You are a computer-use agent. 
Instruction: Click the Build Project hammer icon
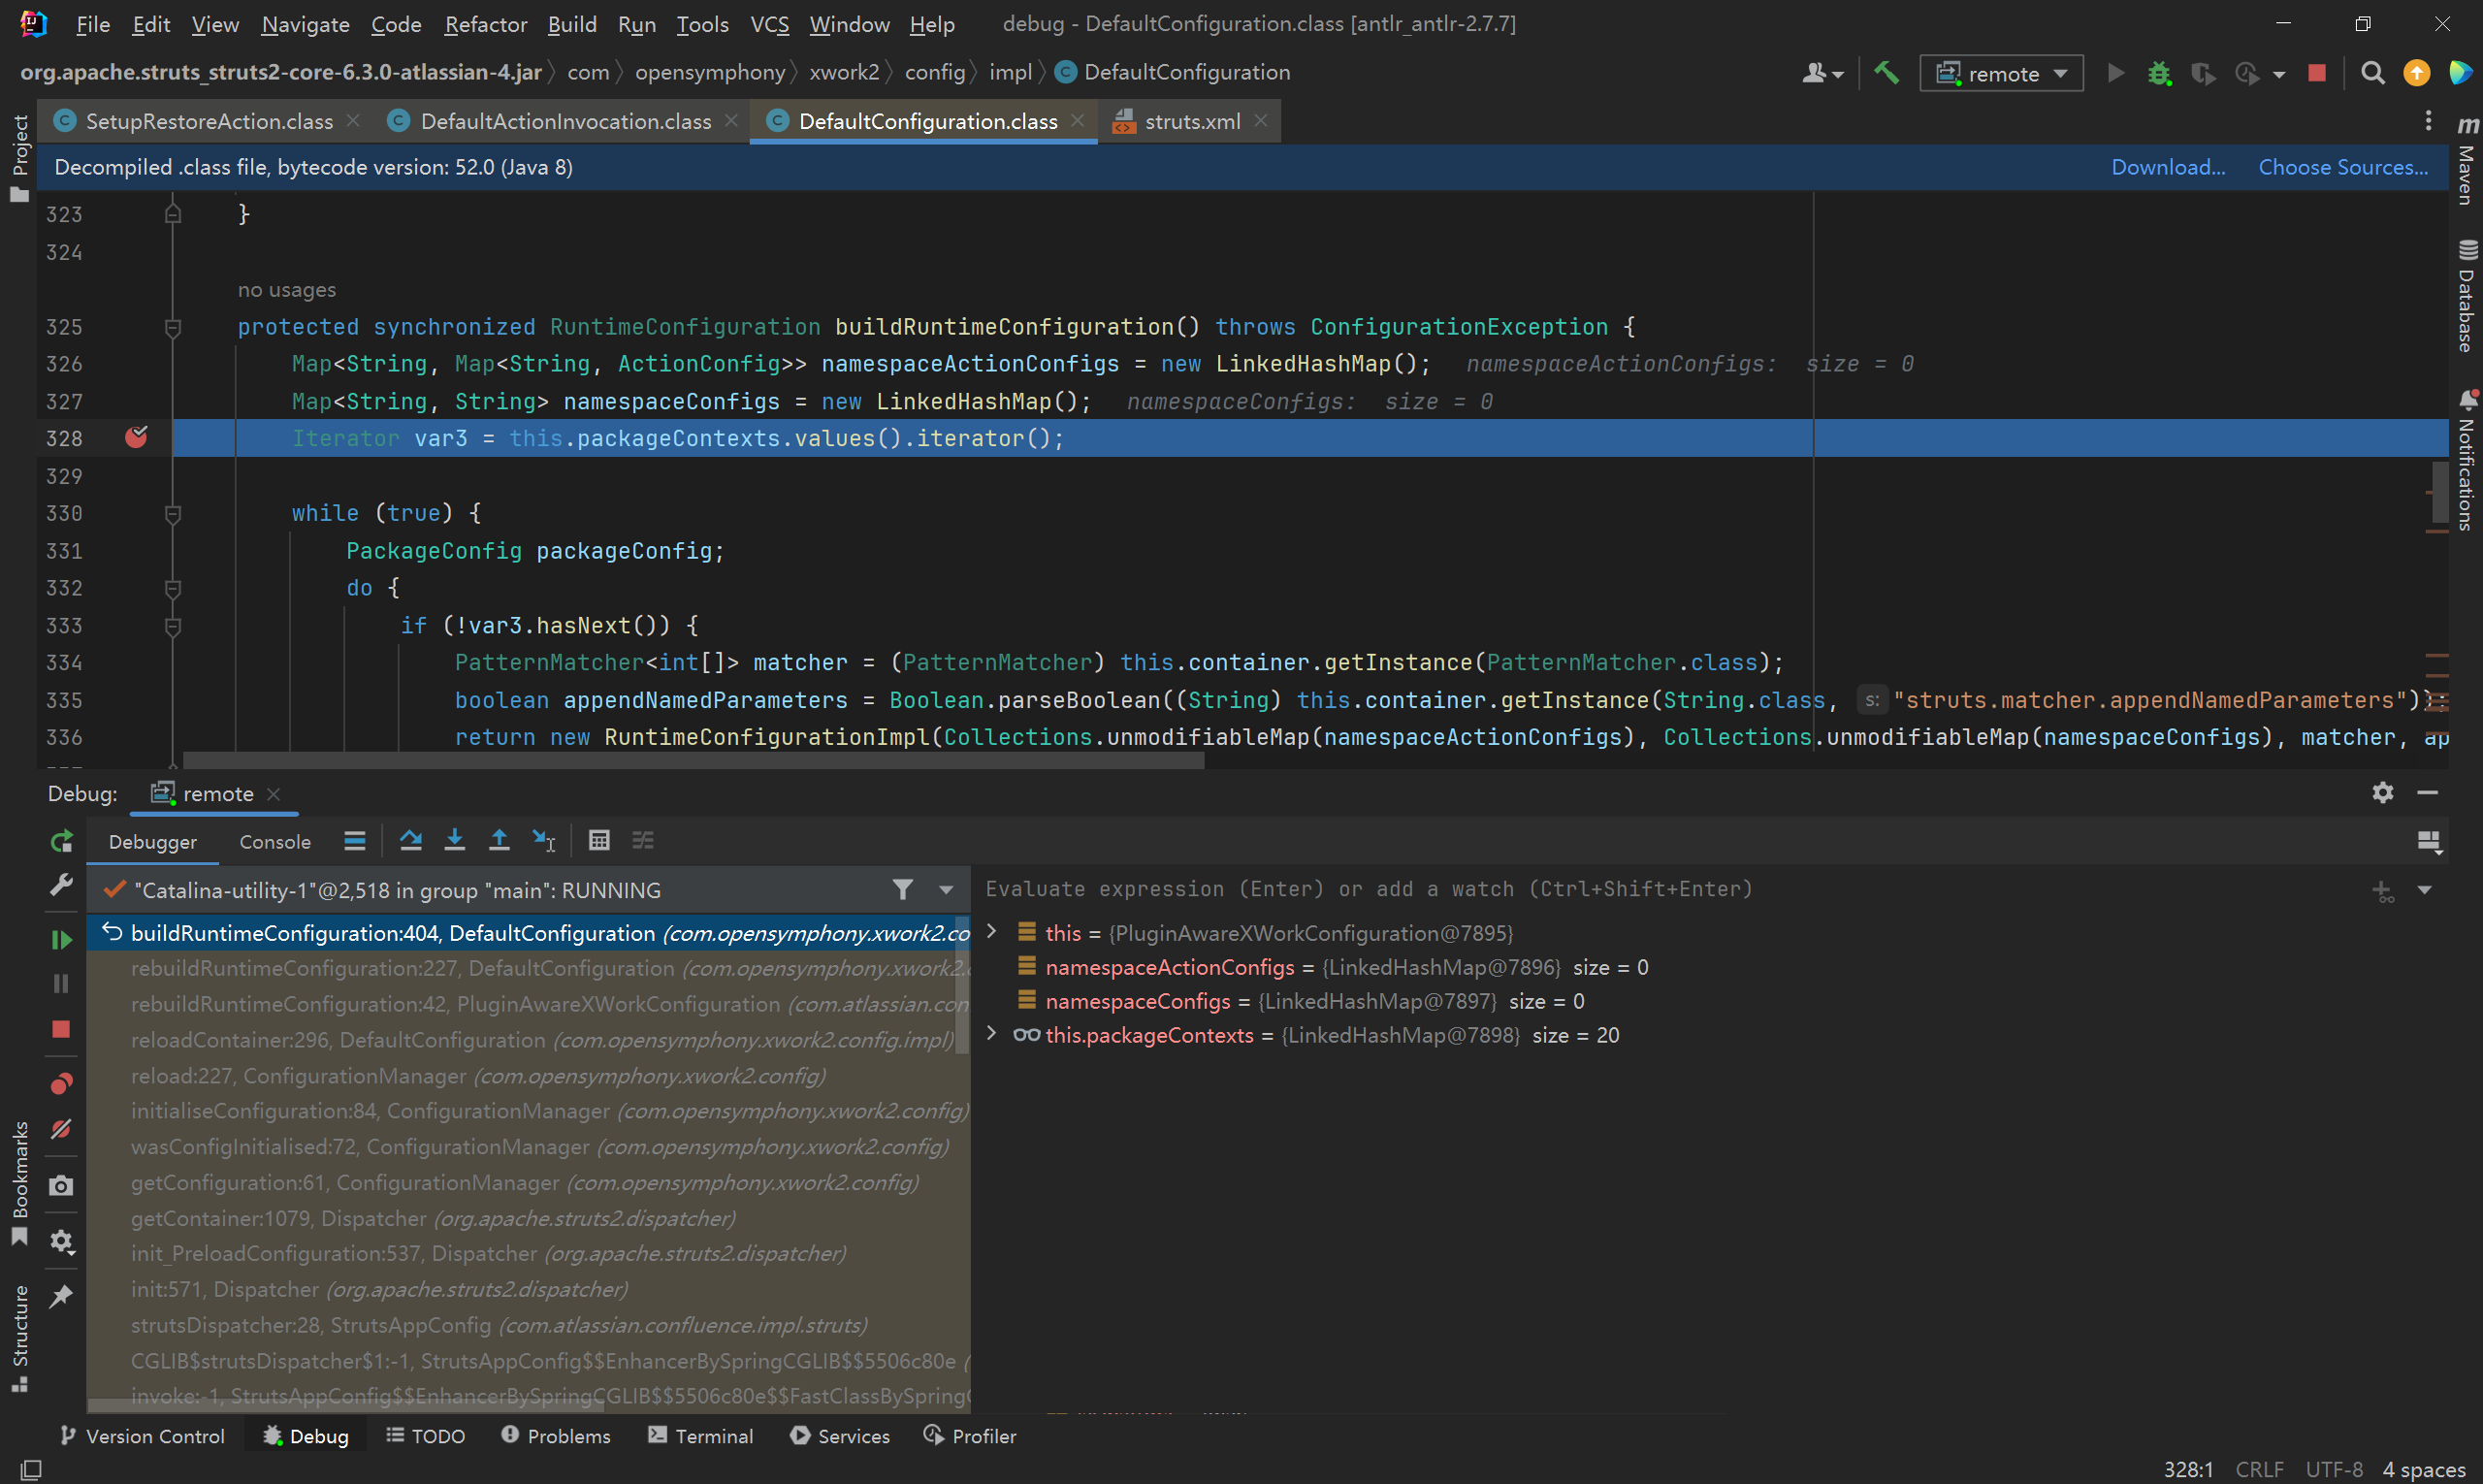point(1886,73)
